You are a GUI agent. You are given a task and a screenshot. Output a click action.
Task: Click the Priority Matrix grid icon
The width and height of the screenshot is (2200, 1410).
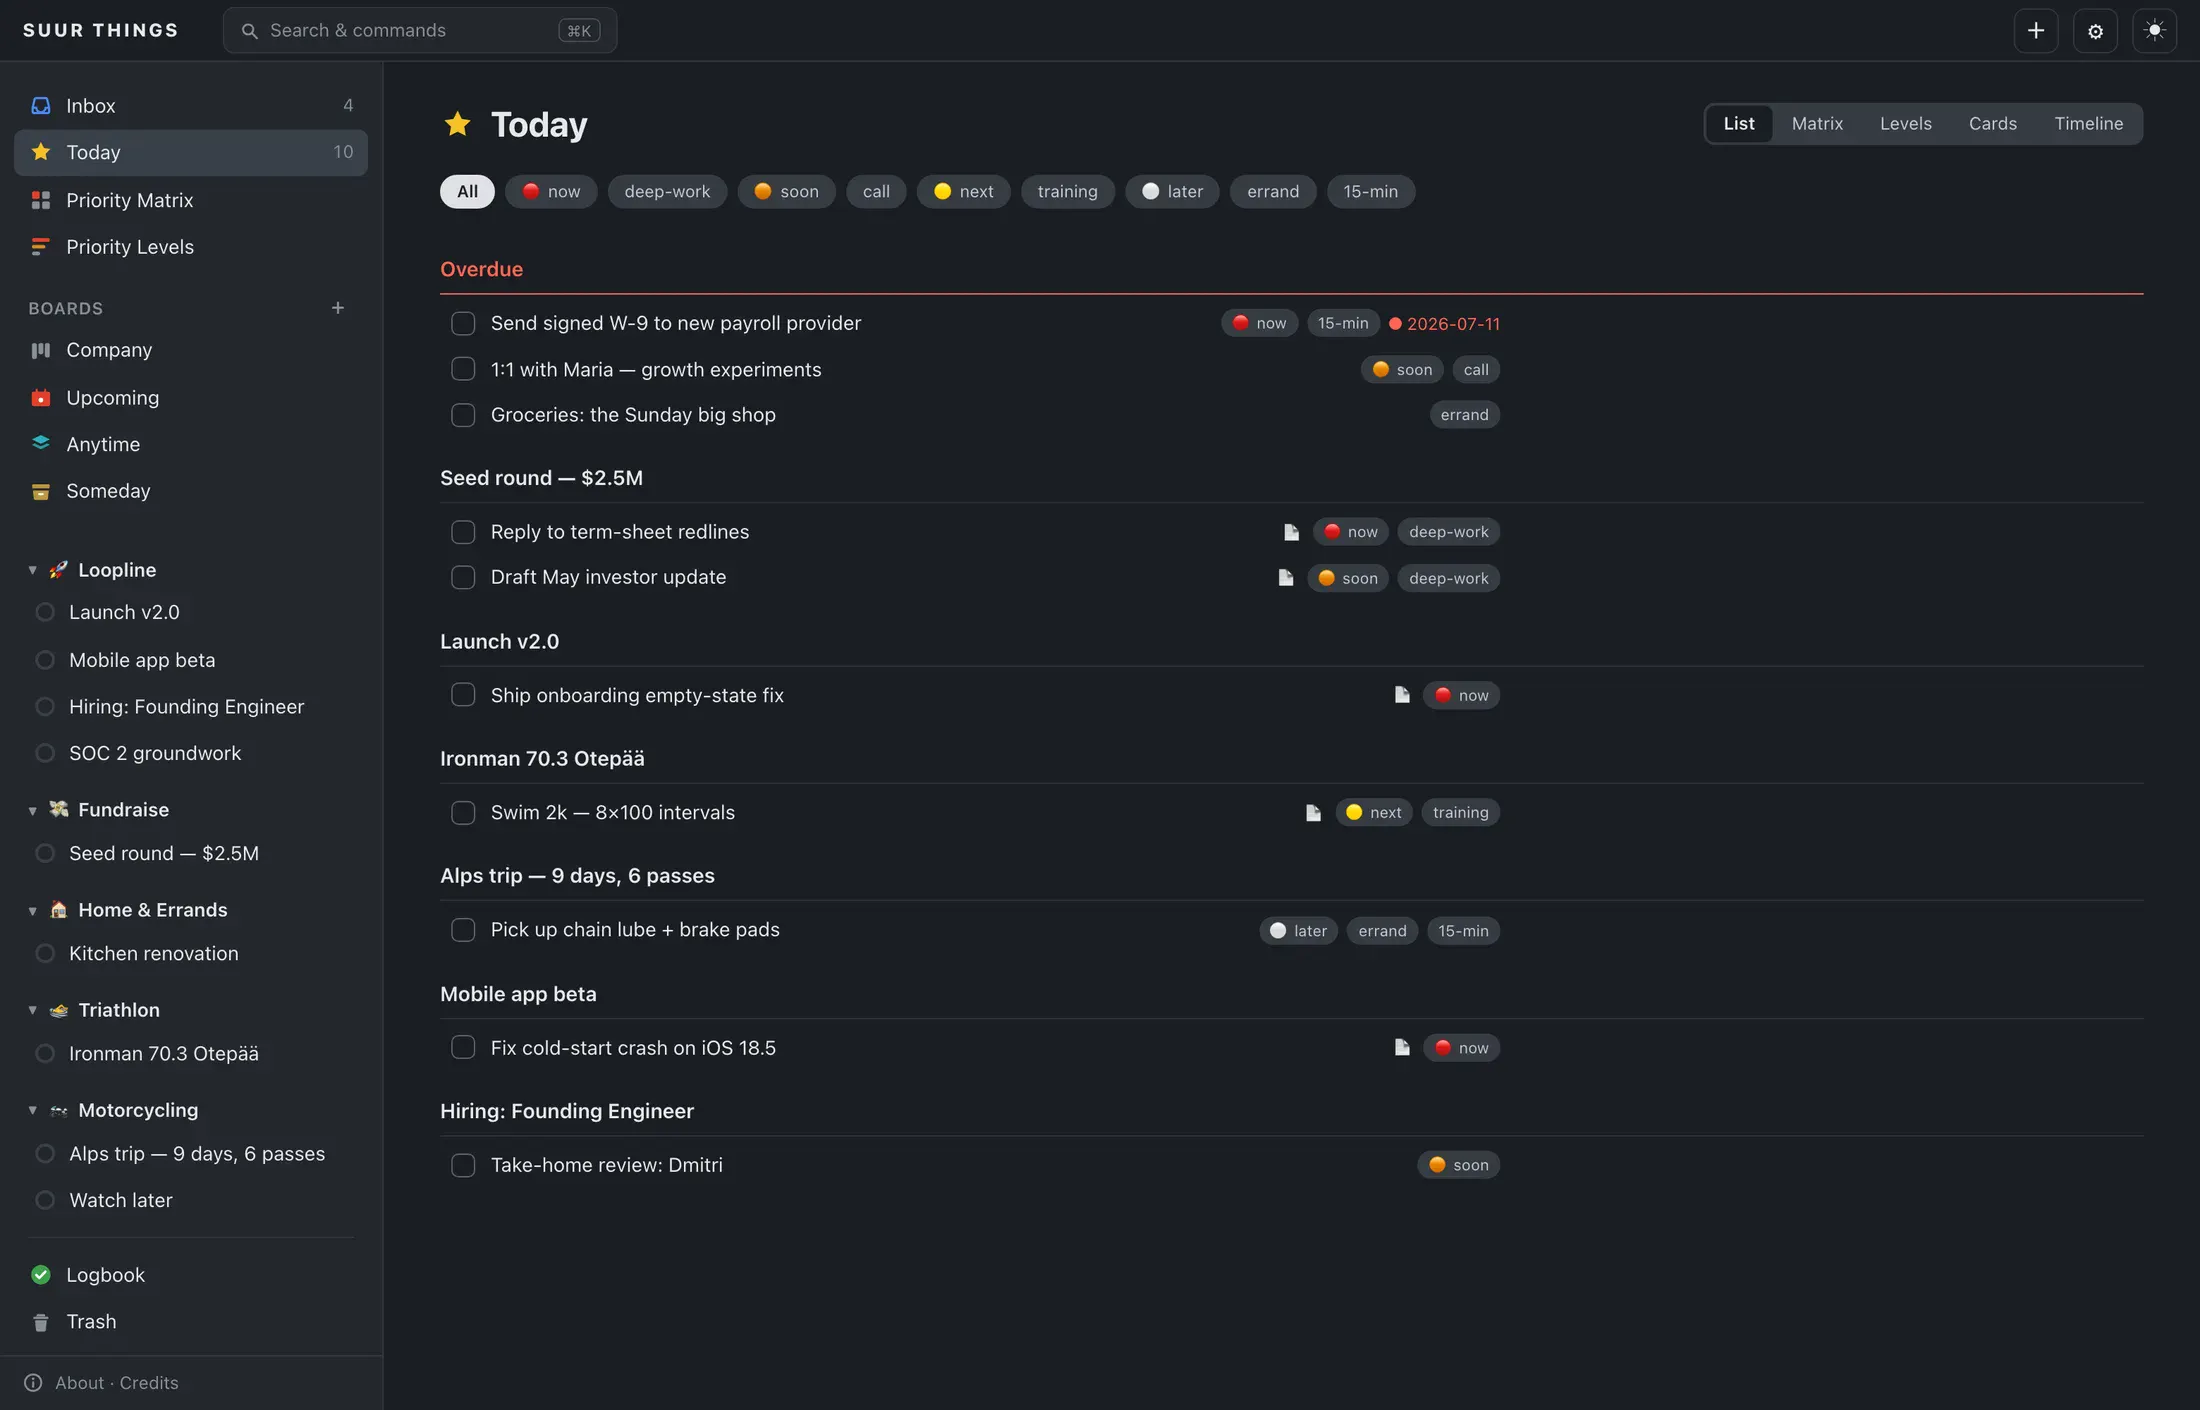41,200
